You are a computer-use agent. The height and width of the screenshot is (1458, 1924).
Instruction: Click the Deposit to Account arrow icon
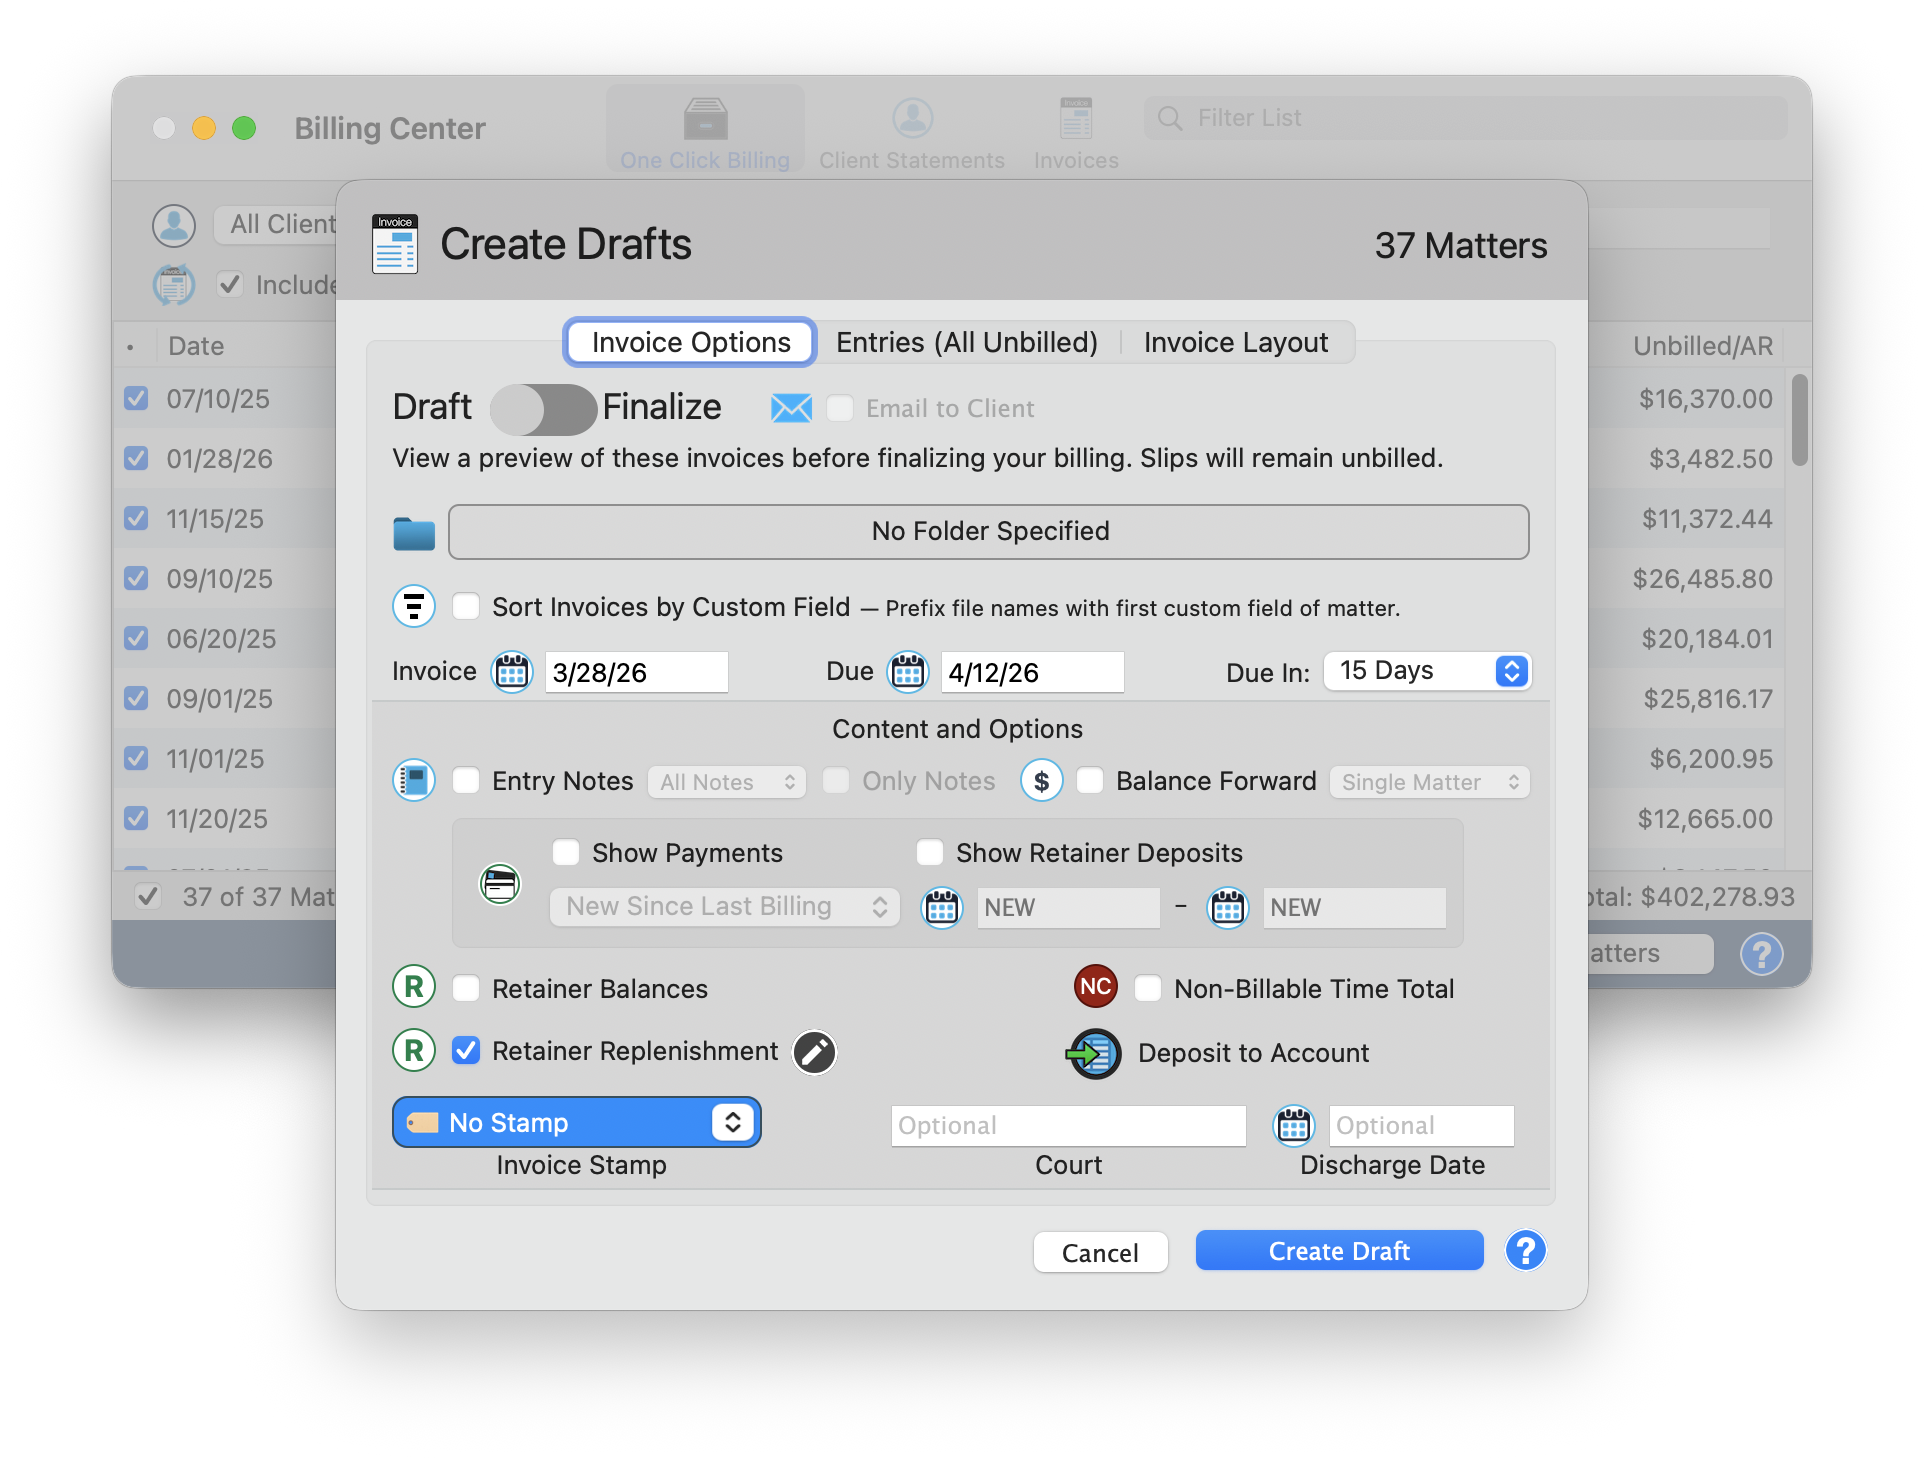coord(1093,1052)
